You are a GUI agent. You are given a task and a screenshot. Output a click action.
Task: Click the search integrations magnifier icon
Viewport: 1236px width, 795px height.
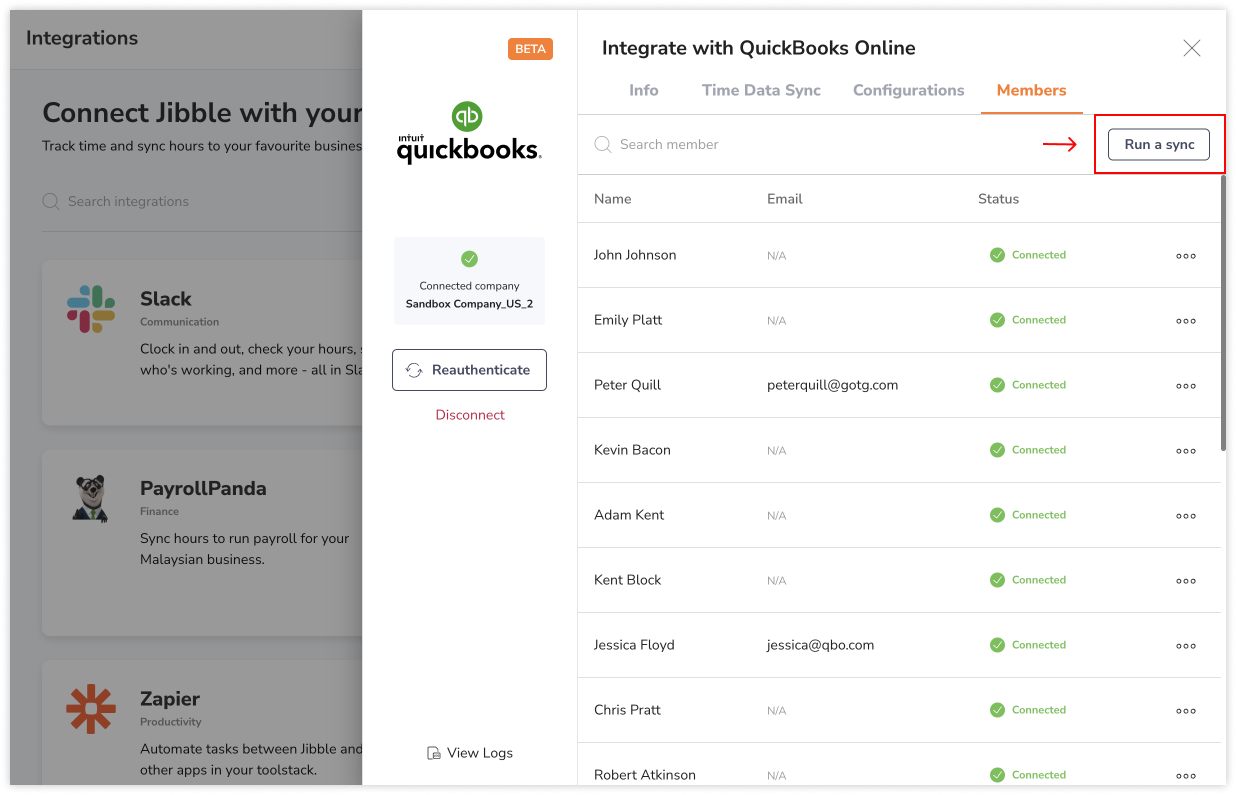pyautogui.click(x=50, y=201)
